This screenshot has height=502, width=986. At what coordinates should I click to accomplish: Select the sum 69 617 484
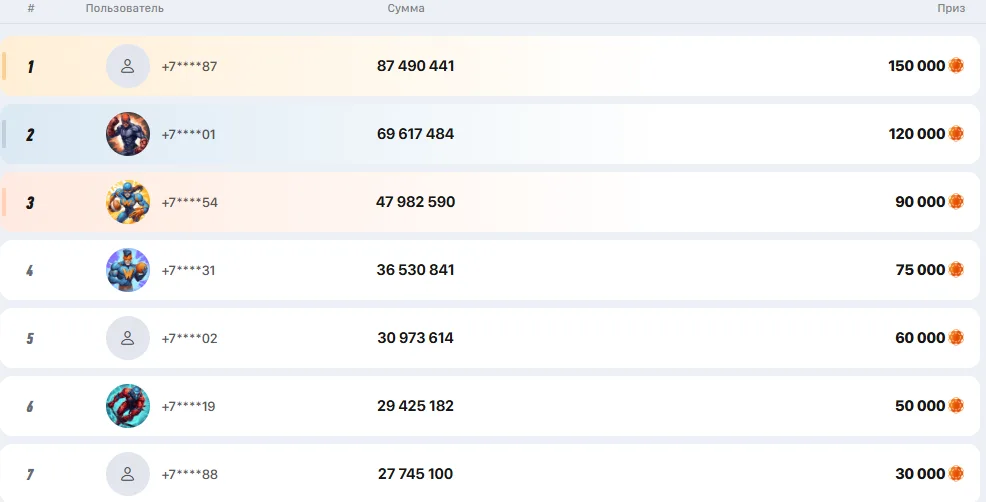(415, 134)
